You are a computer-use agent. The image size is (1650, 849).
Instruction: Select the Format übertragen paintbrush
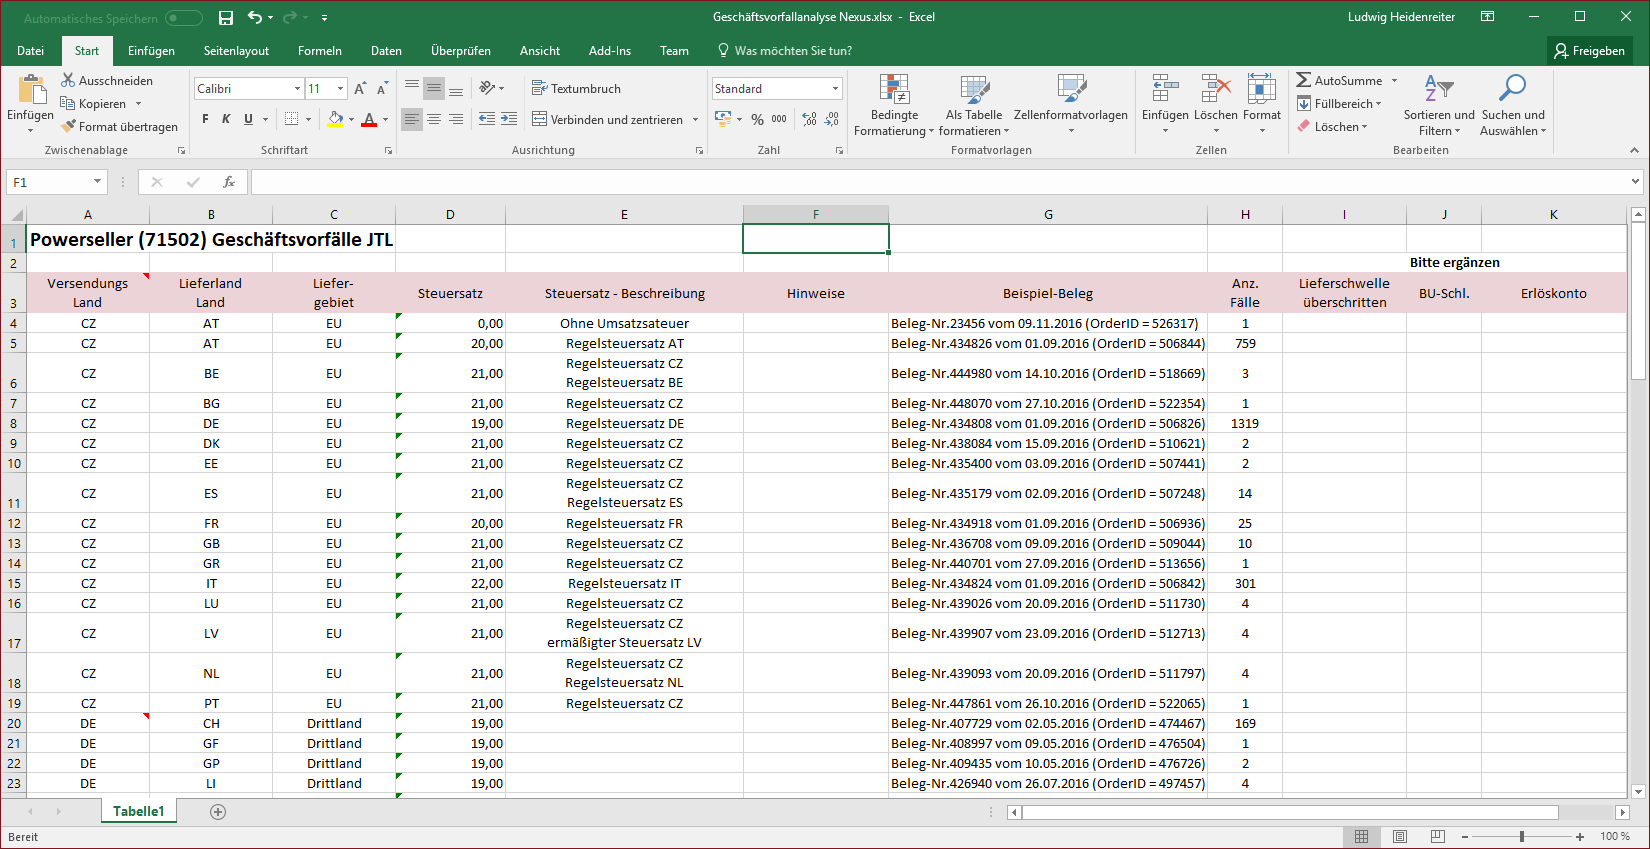pos(68,126)
